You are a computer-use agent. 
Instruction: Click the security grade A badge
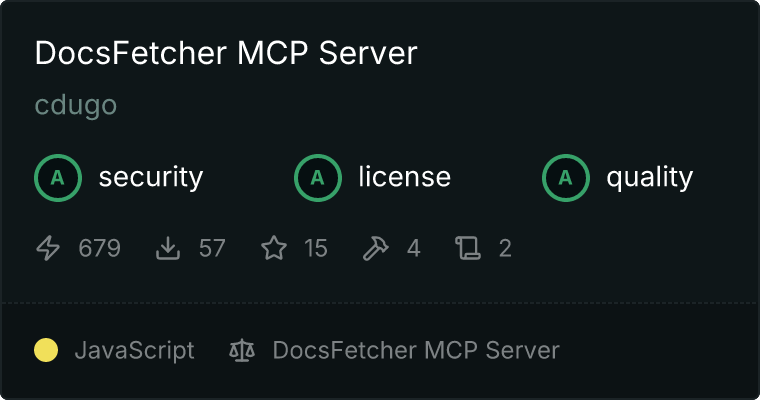coord(58,178)
